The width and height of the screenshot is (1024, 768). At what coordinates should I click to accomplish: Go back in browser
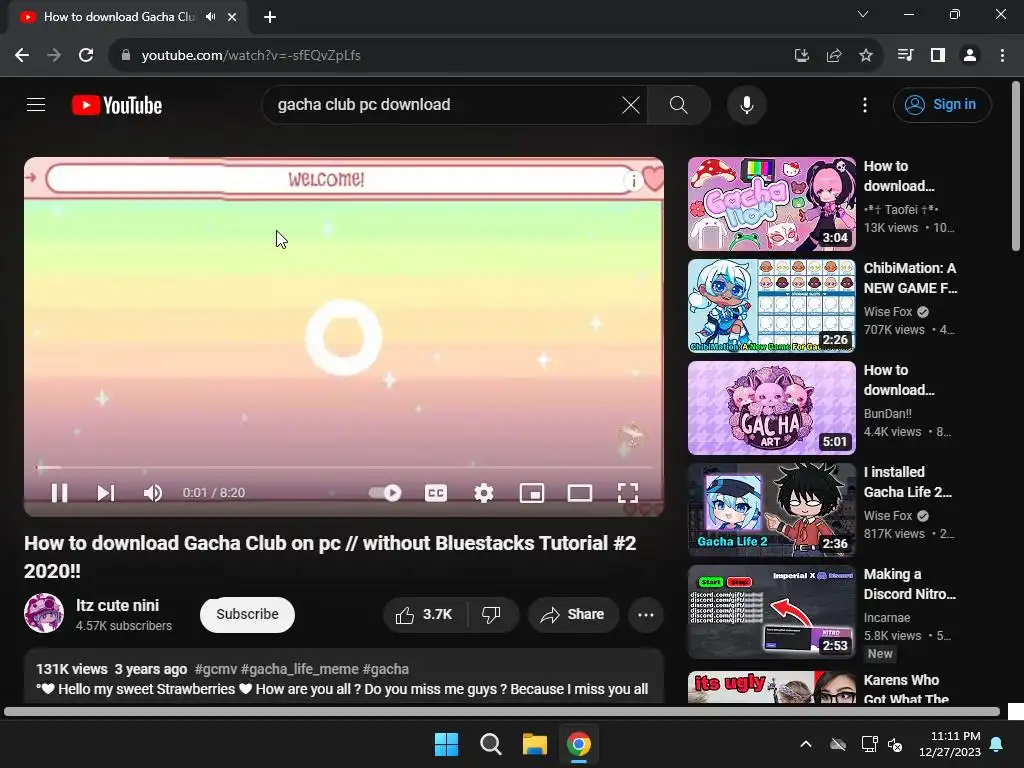pos(22,56)
